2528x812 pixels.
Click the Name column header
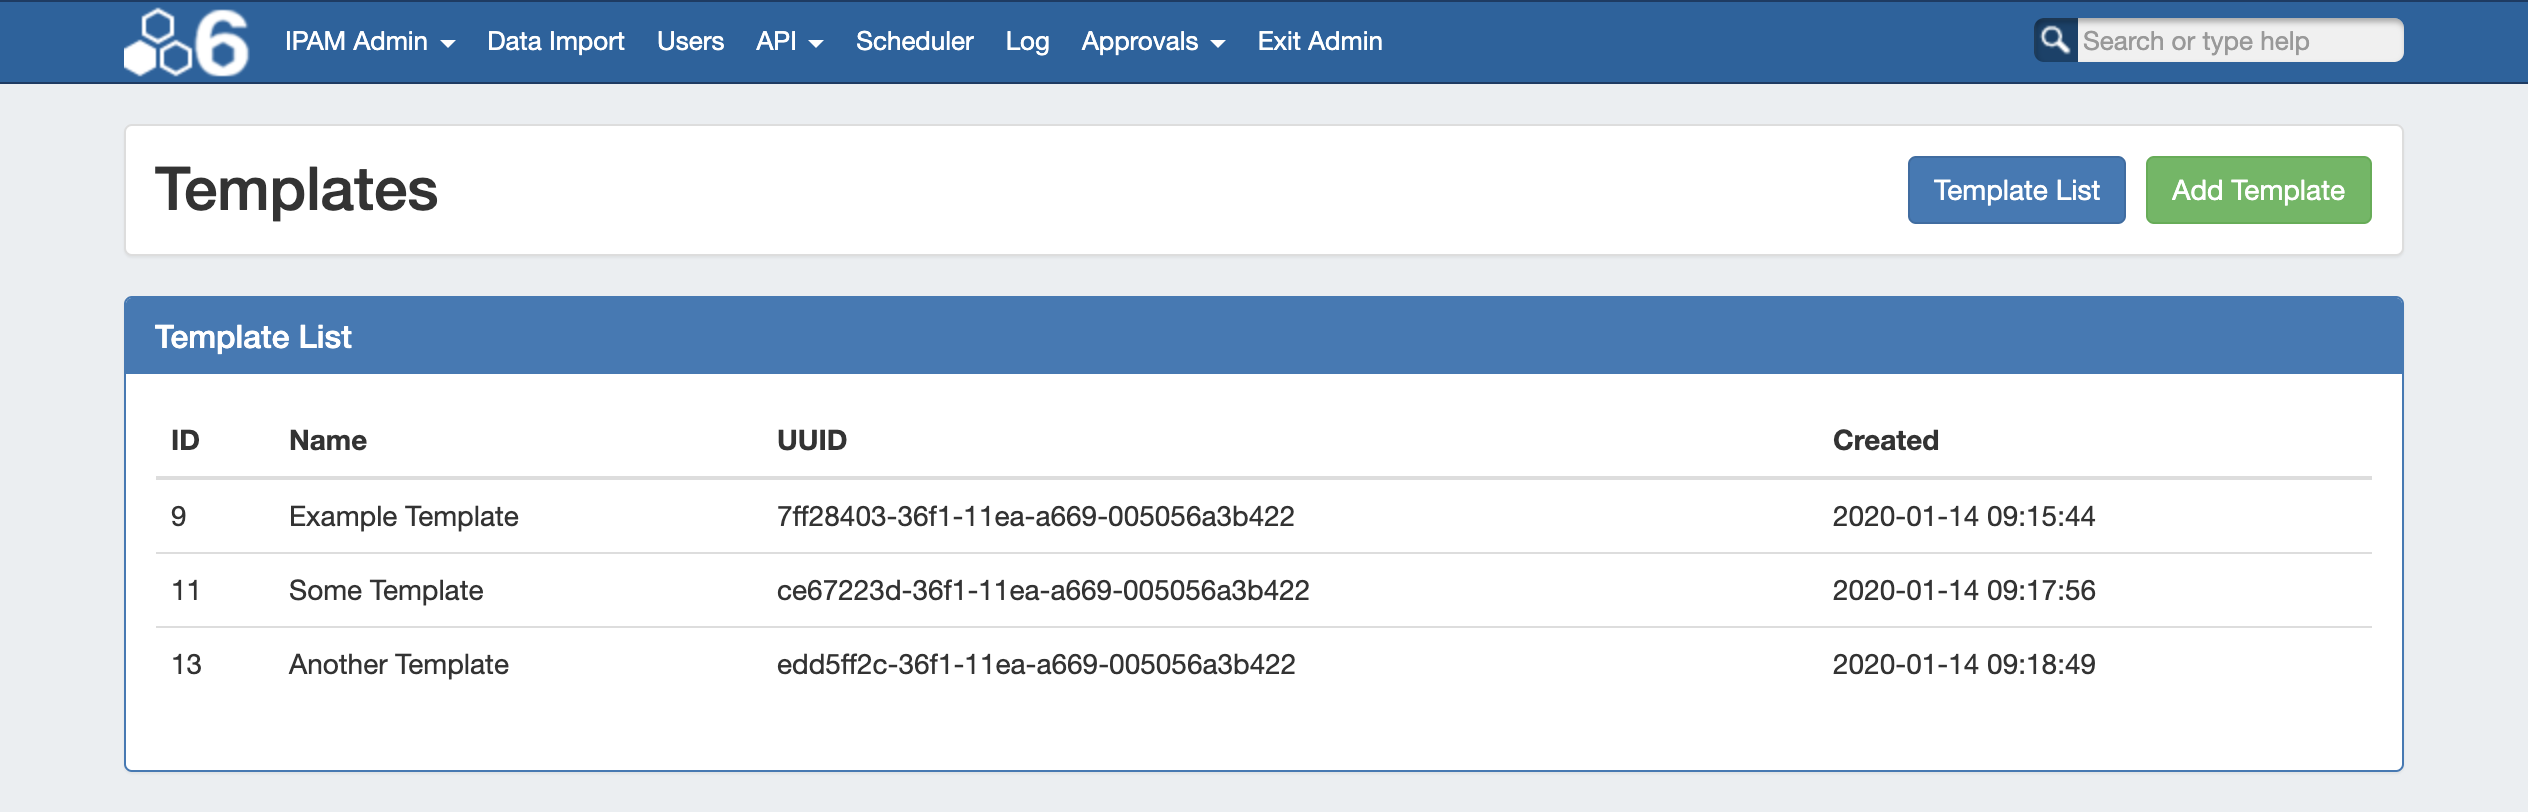coord(327,440)
